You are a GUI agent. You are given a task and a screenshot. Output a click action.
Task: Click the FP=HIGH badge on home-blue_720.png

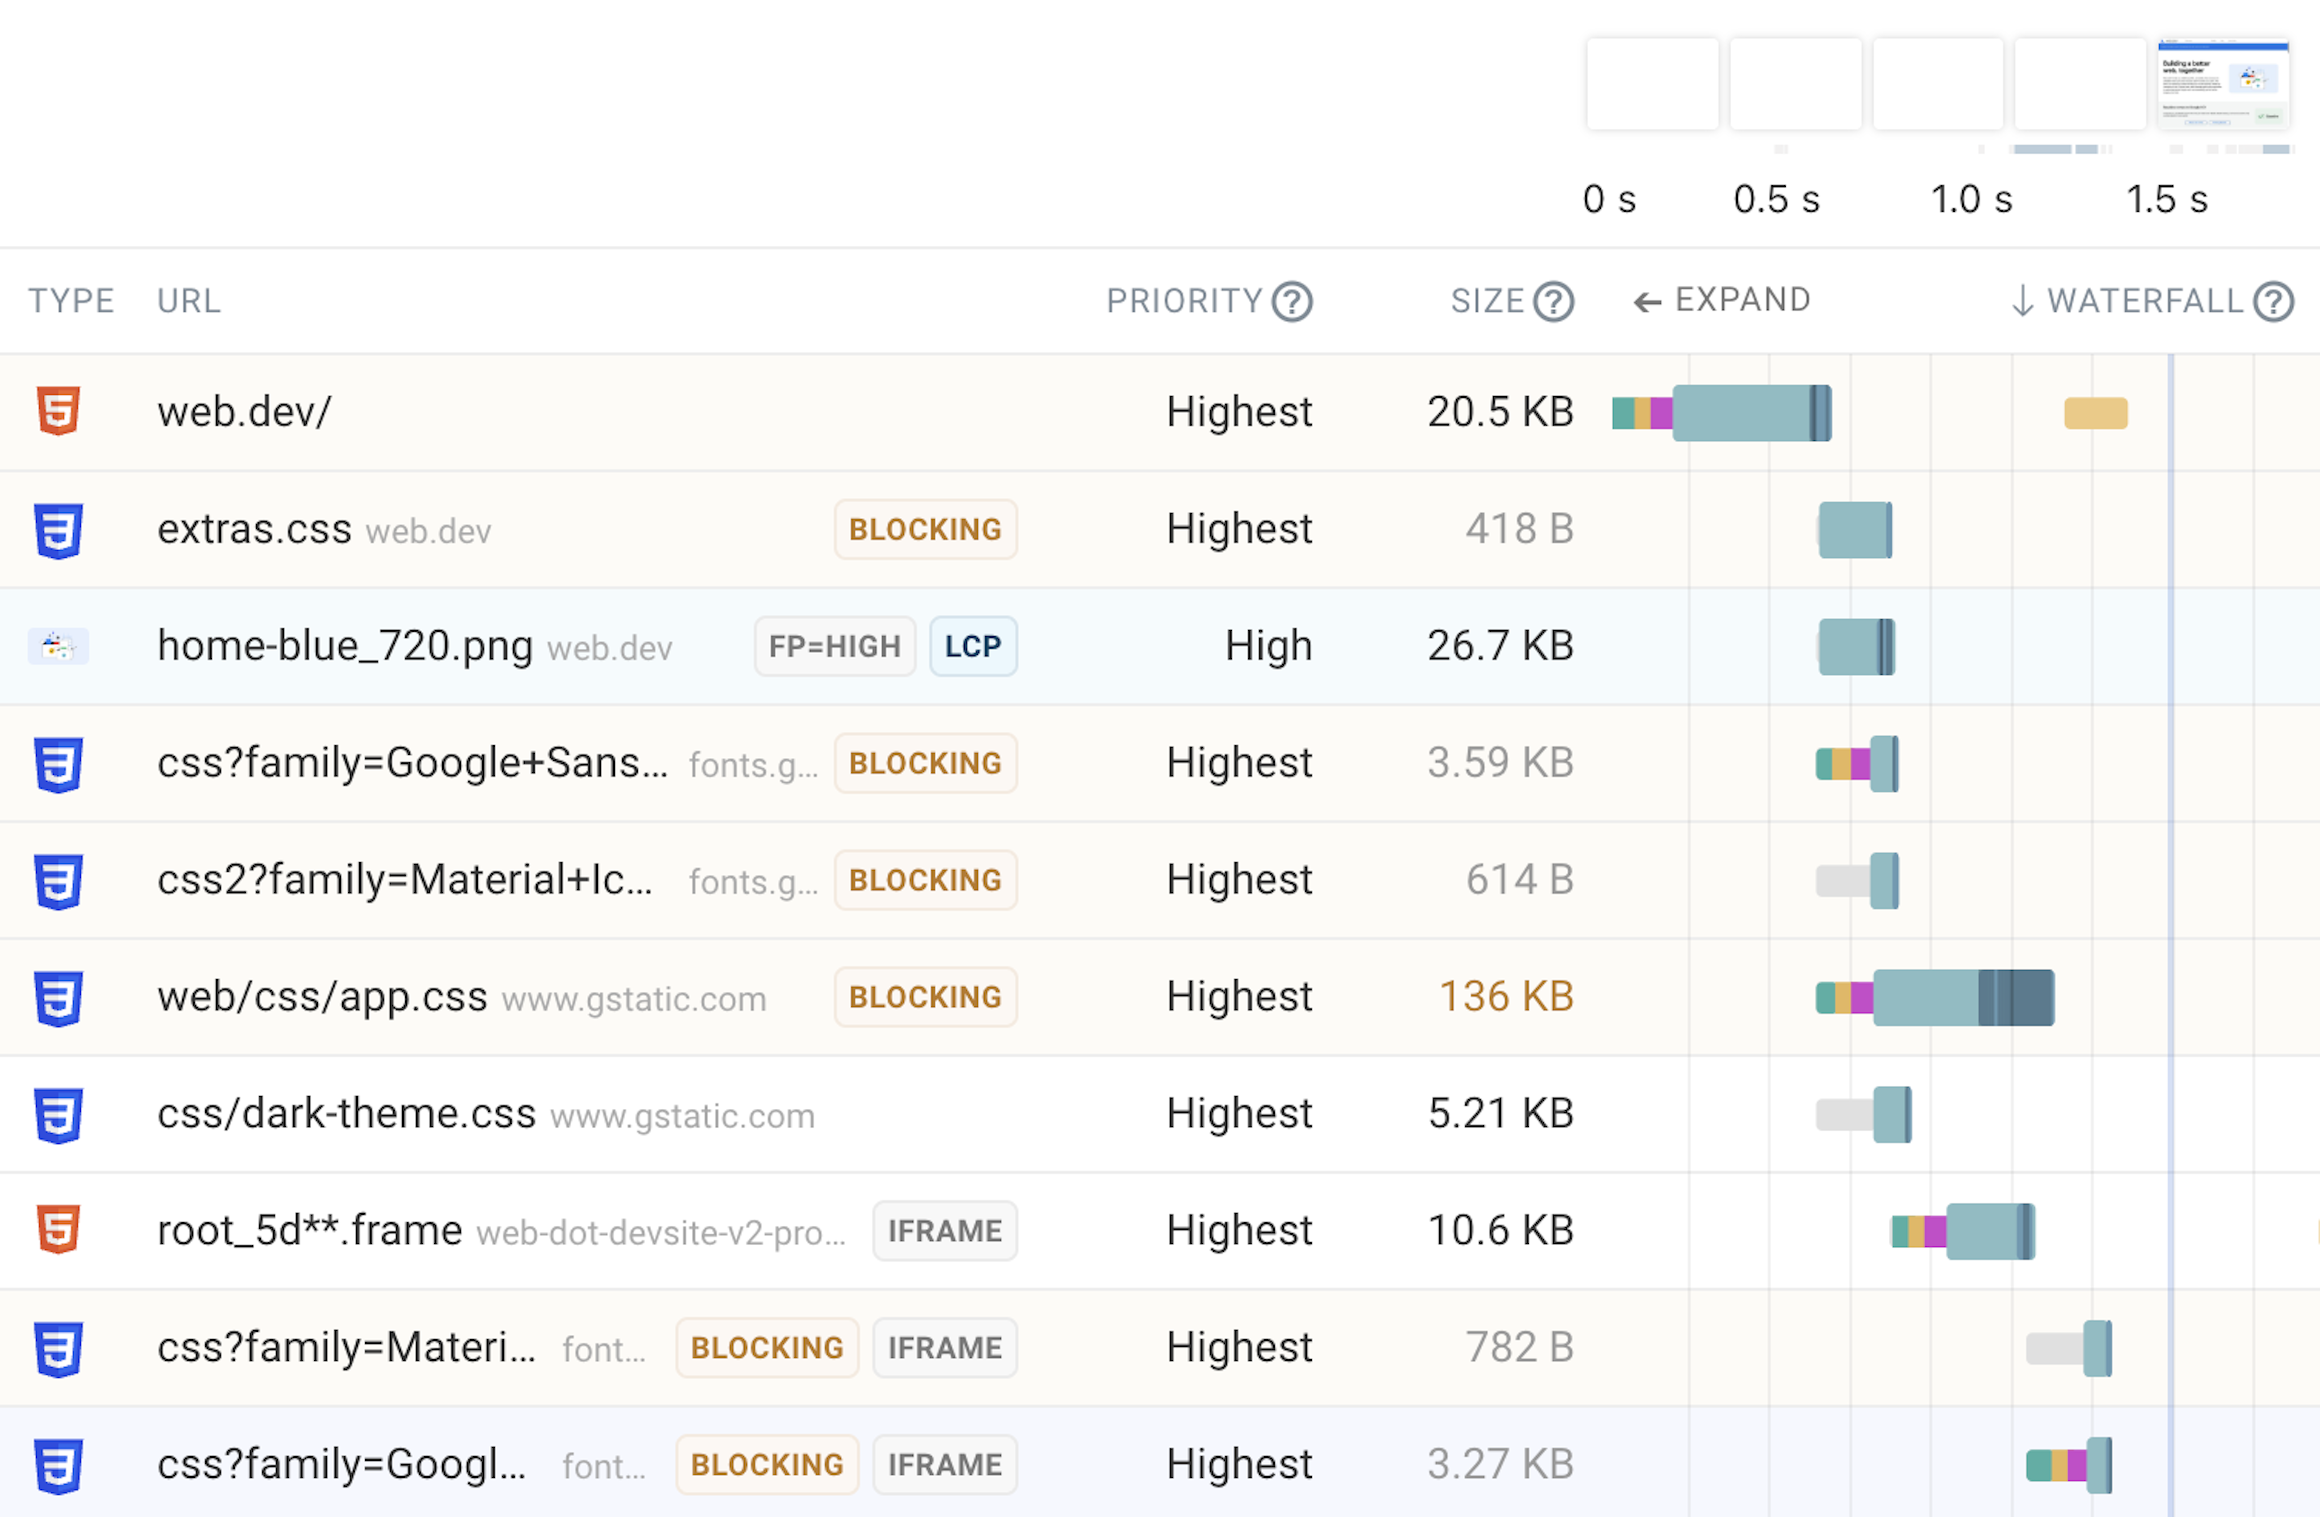pyautogui.click(x=835, y=646)
